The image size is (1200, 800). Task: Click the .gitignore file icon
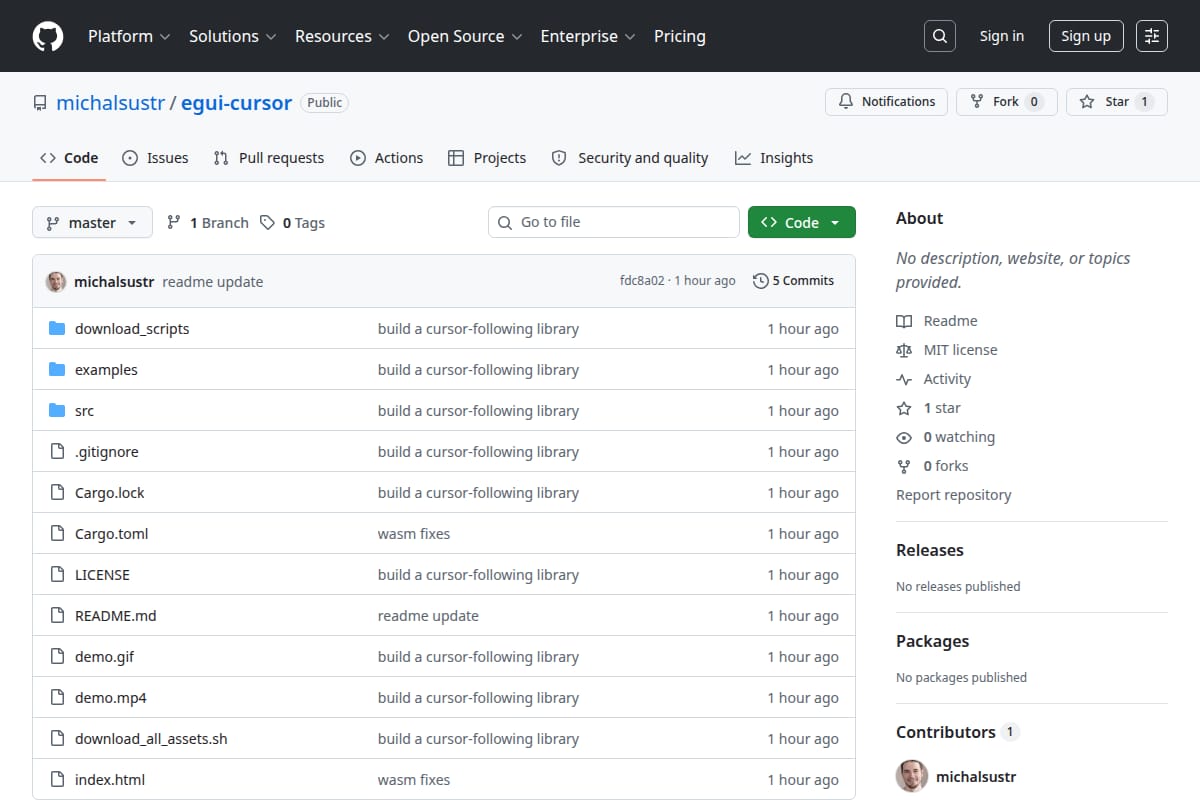click(57, 452)
